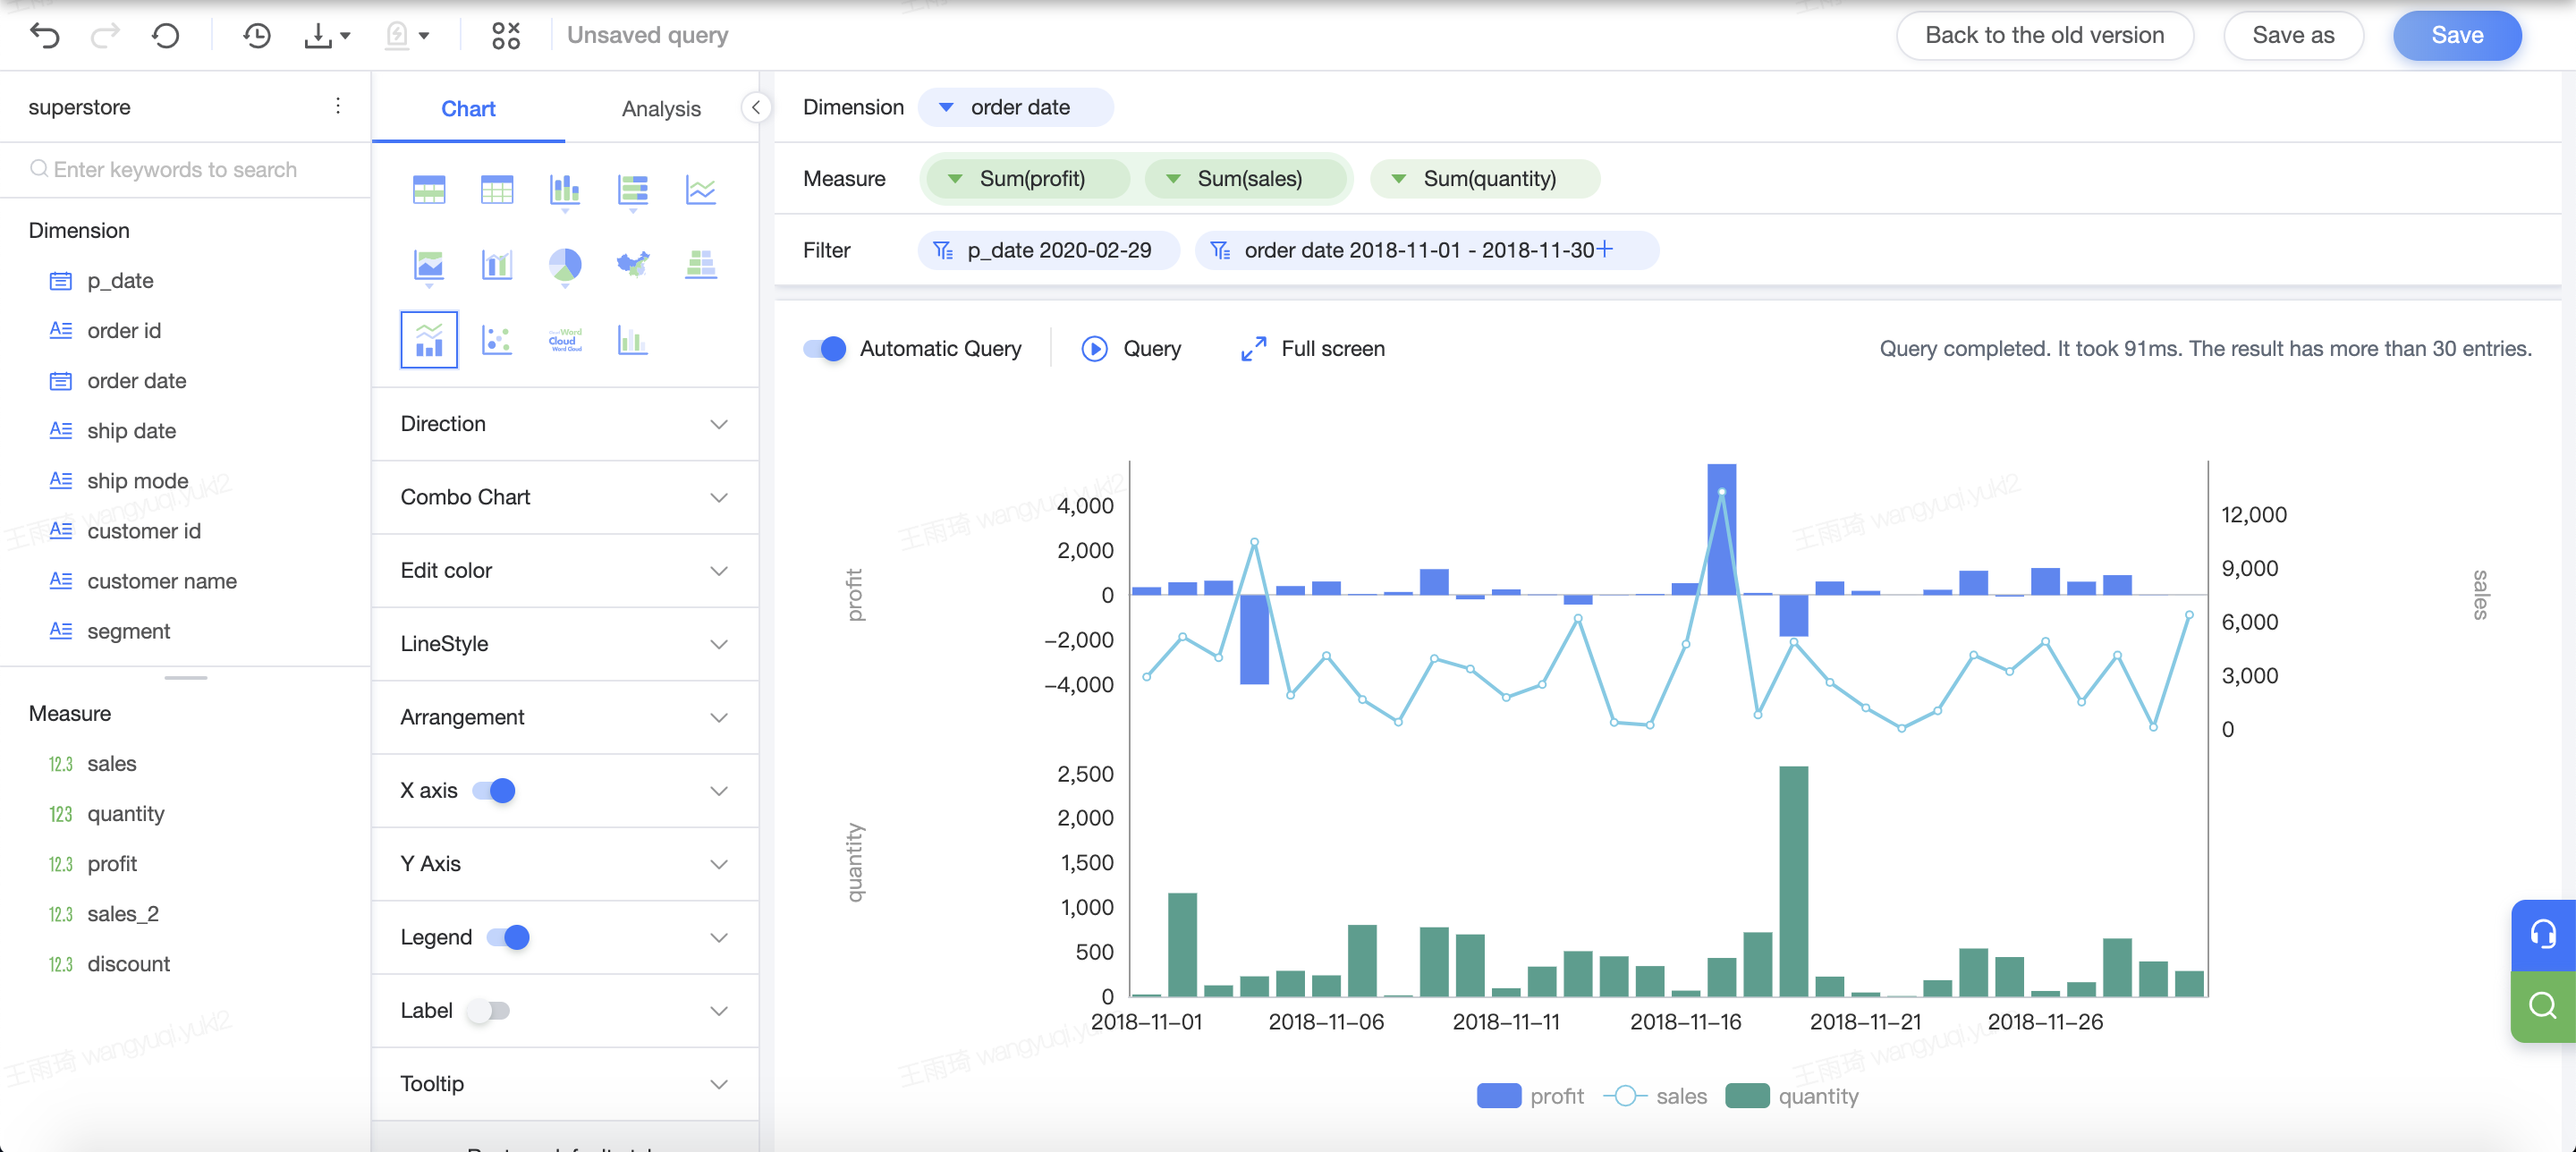Viewport: 2576px width, 1152px height.
Task: Open superstore dataset three-dot menu
Action: tap(338, 106)
